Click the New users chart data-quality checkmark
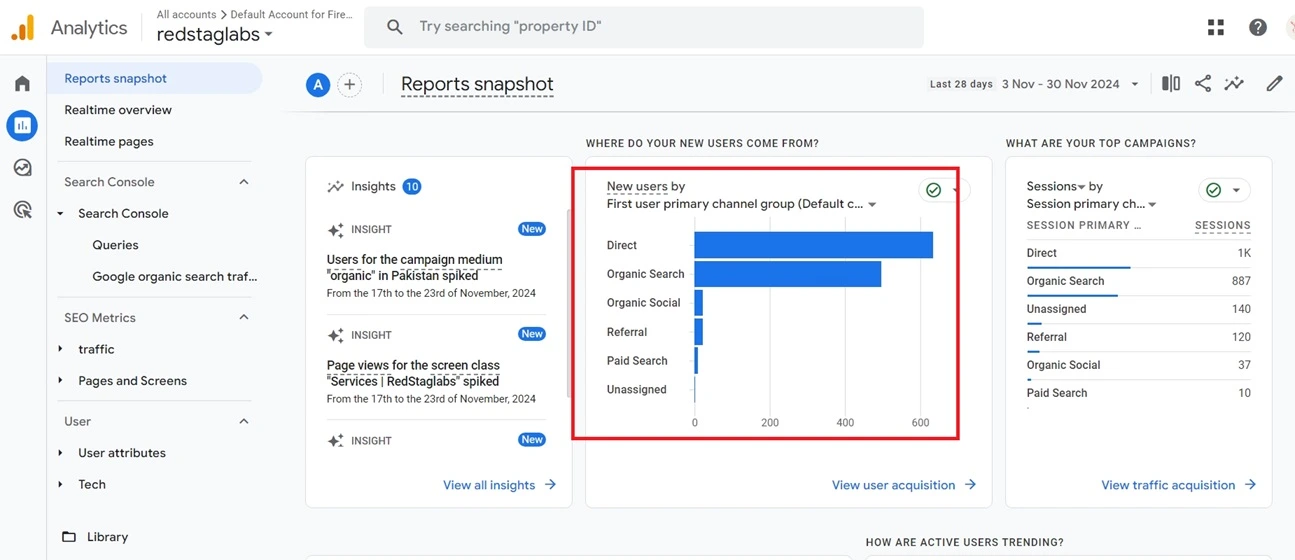 (934, 190)
